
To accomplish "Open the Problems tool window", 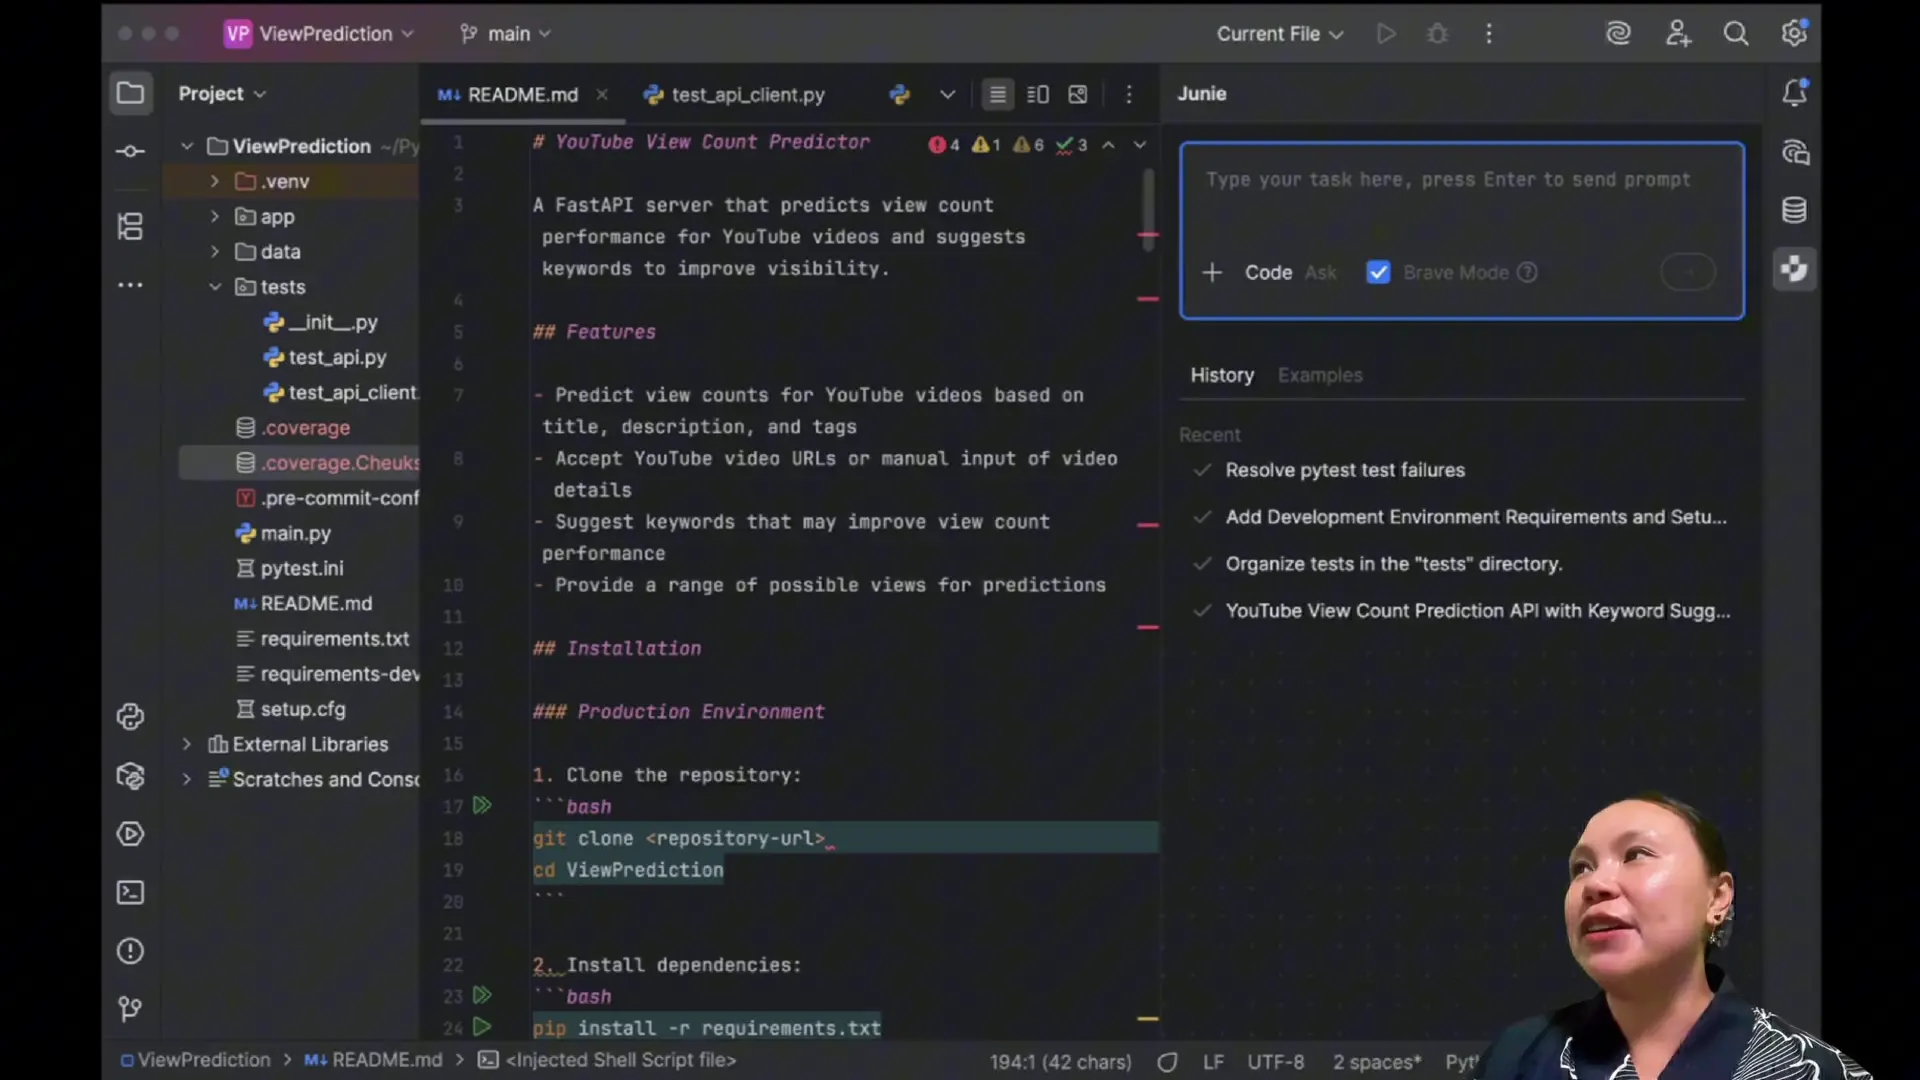I will coord(130,951).
